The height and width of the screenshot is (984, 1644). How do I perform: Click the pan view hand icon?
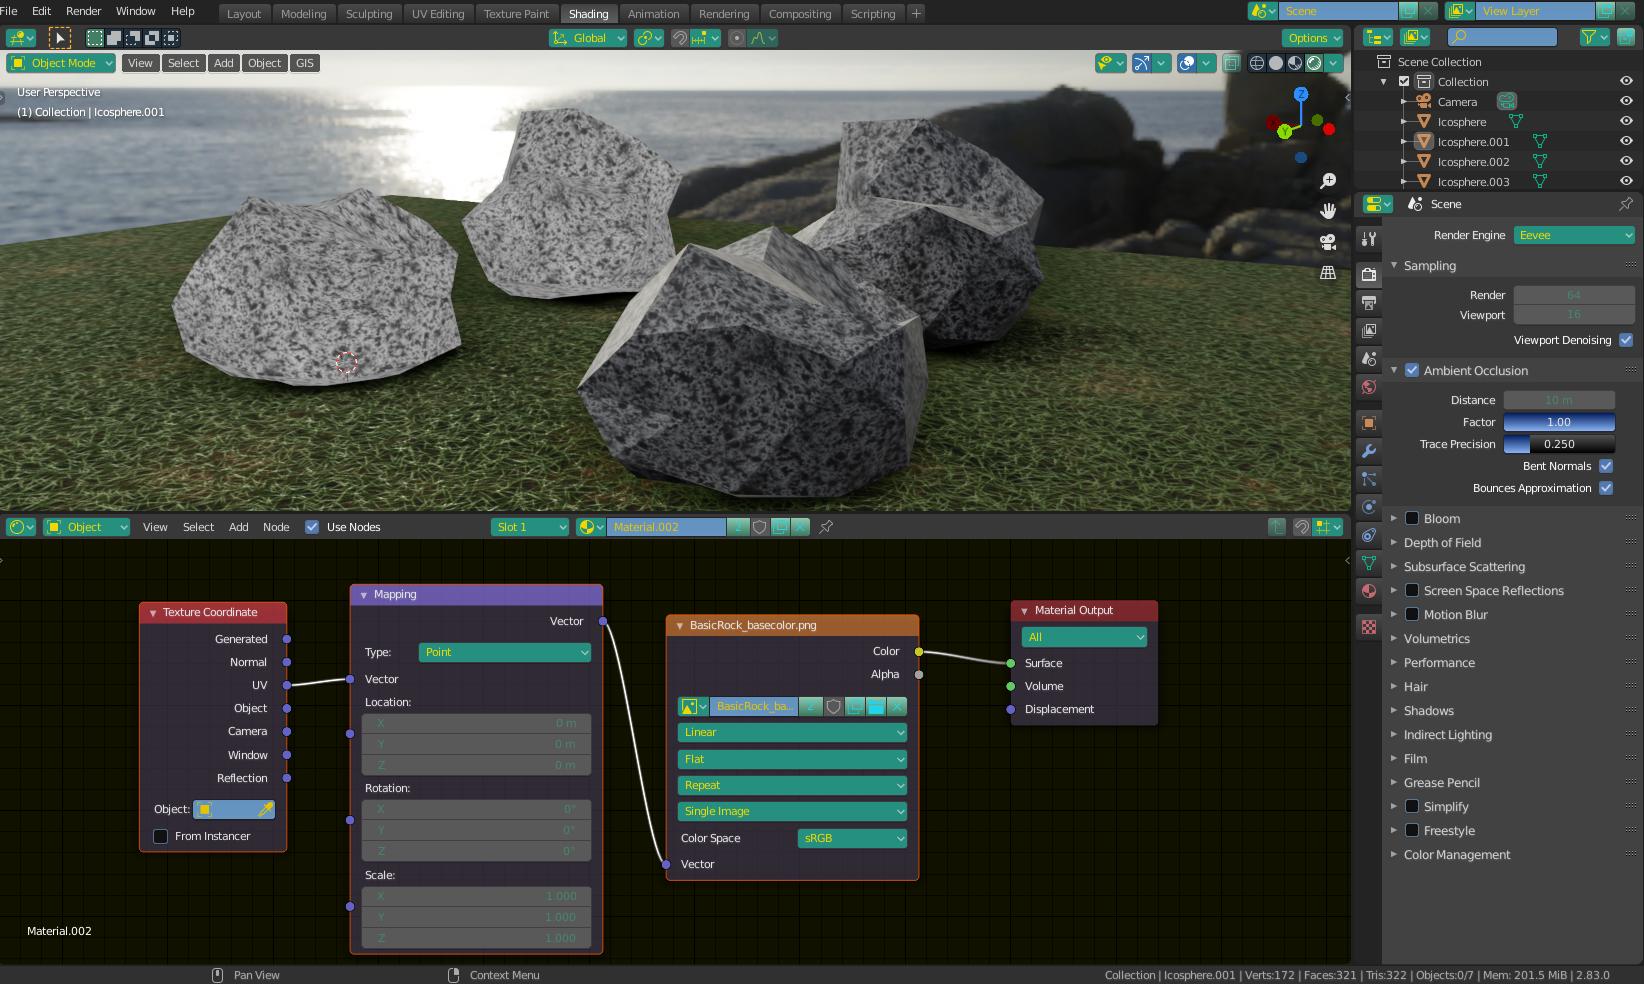tap(1328, 211)
